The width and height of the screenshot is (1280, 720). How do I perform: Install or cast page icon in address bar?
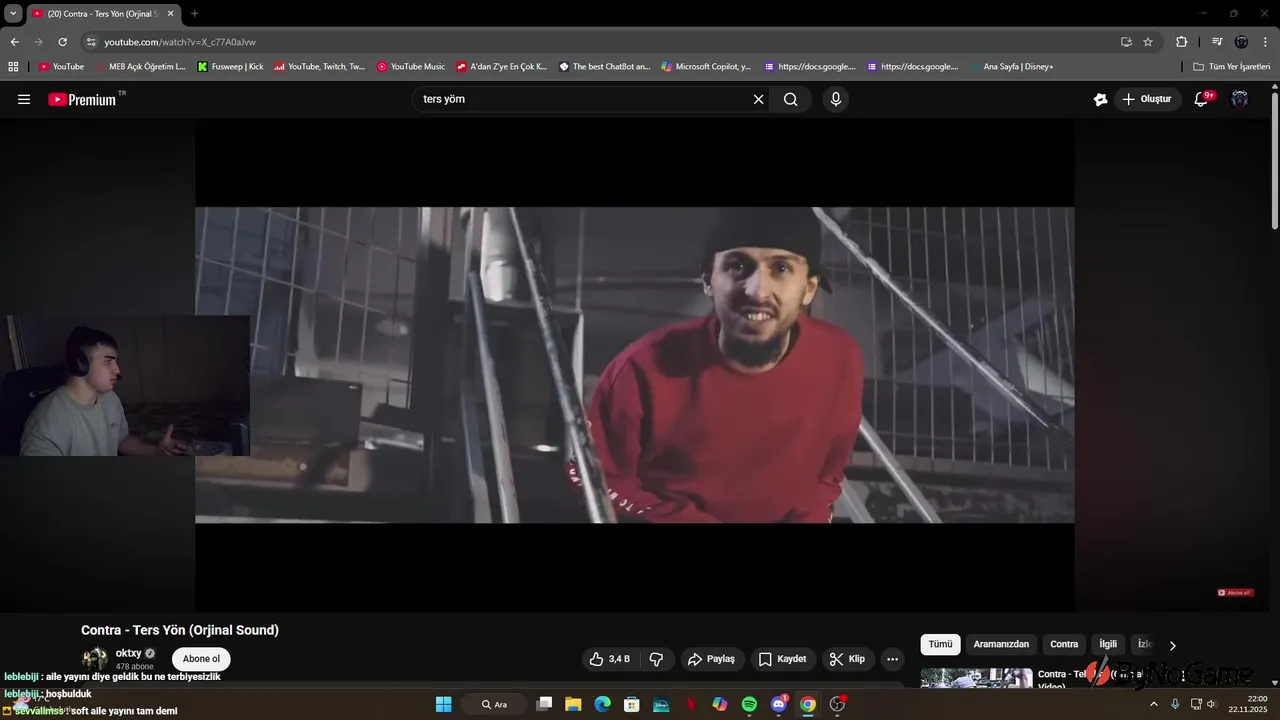click(1126, 42)
